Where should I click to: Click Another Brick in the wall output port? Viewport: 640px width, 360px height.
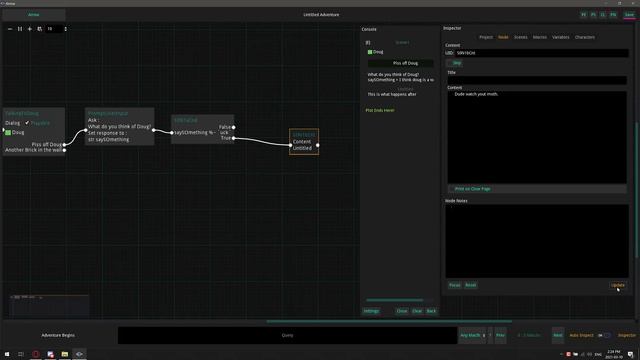click(x=64, y=150)
